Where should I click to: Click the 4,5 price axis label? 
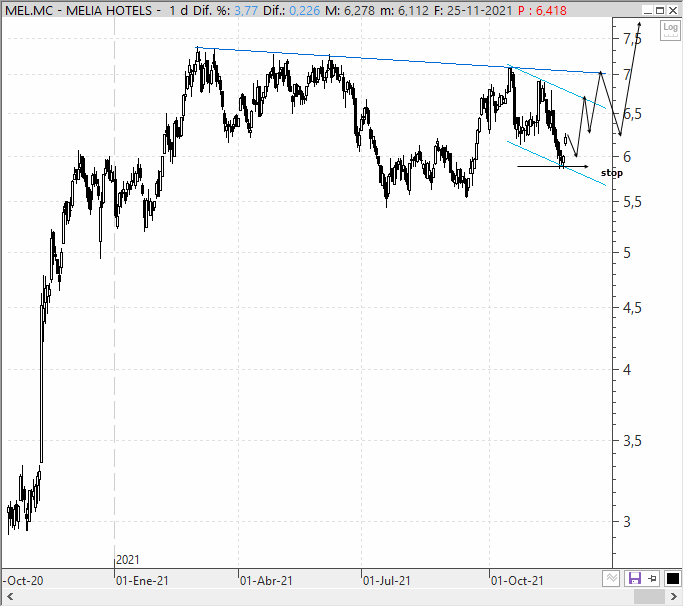pos(632,308)
